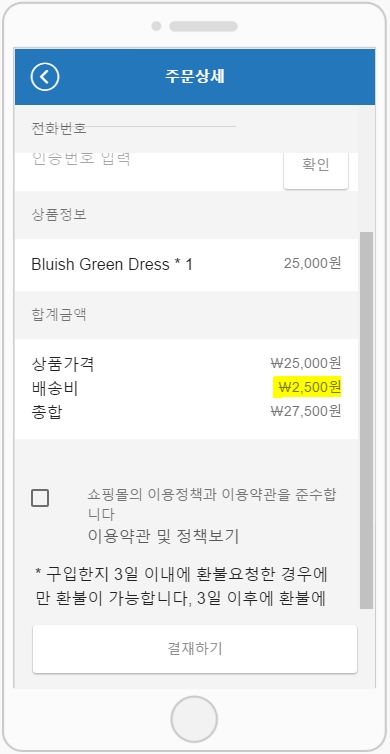
Task: Click the 합계금액 section label
Action: 59,314
